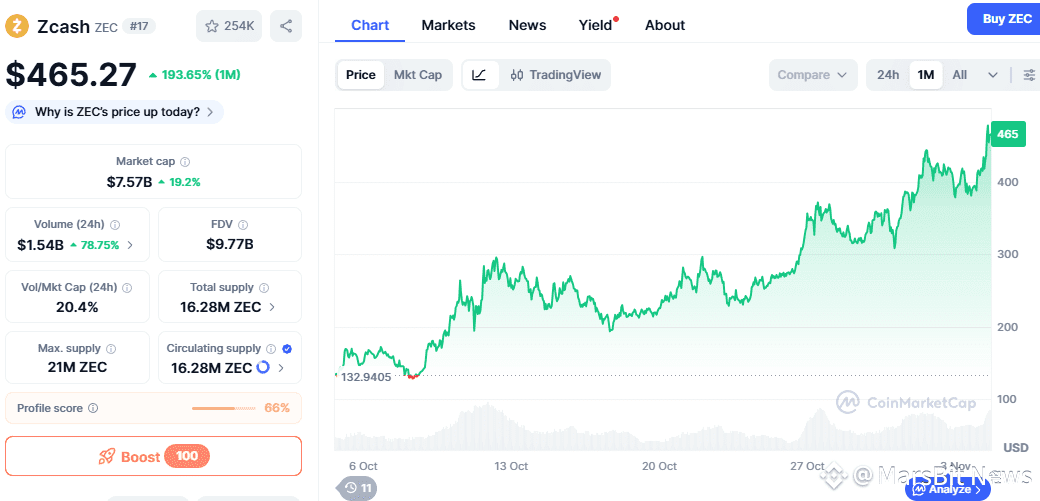
Task: Add Zcash to watchlist via star button
Action: point(229,27)
